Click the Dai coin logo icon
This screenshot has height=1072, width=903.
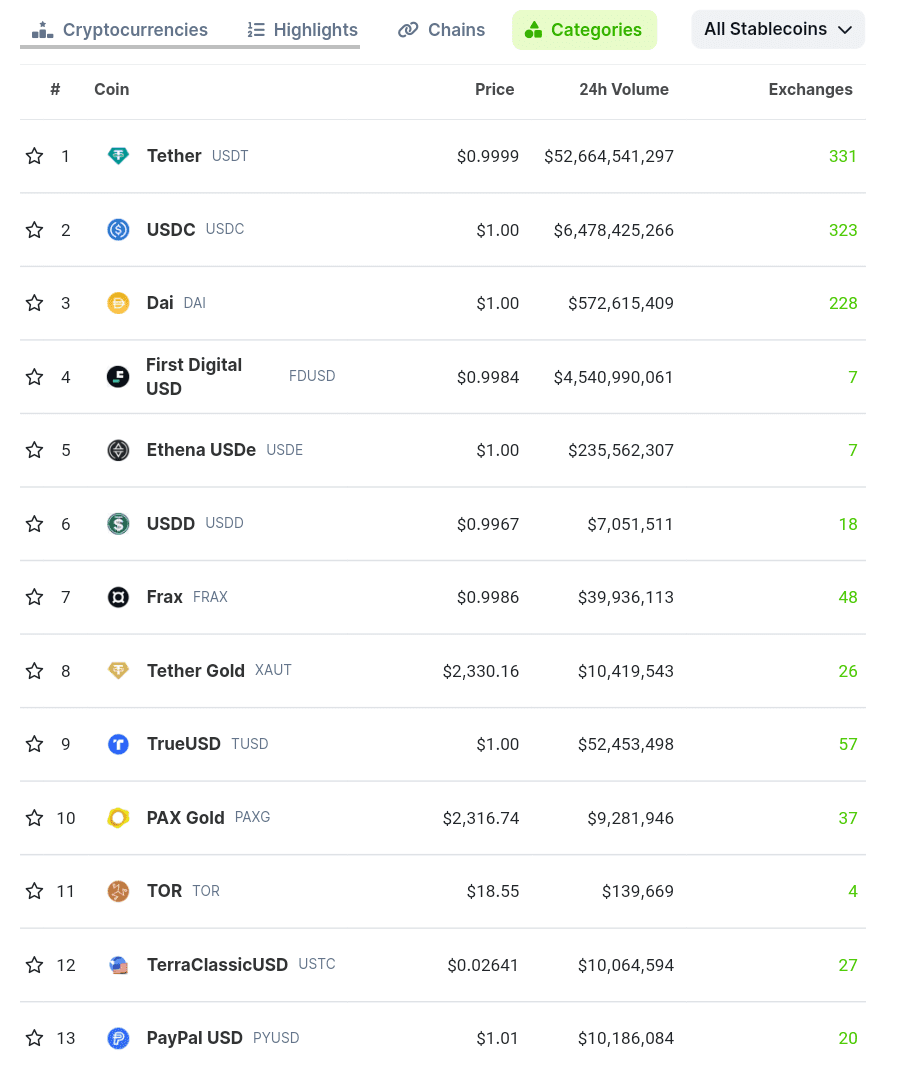pyautogui.click(x=118, y=303)
